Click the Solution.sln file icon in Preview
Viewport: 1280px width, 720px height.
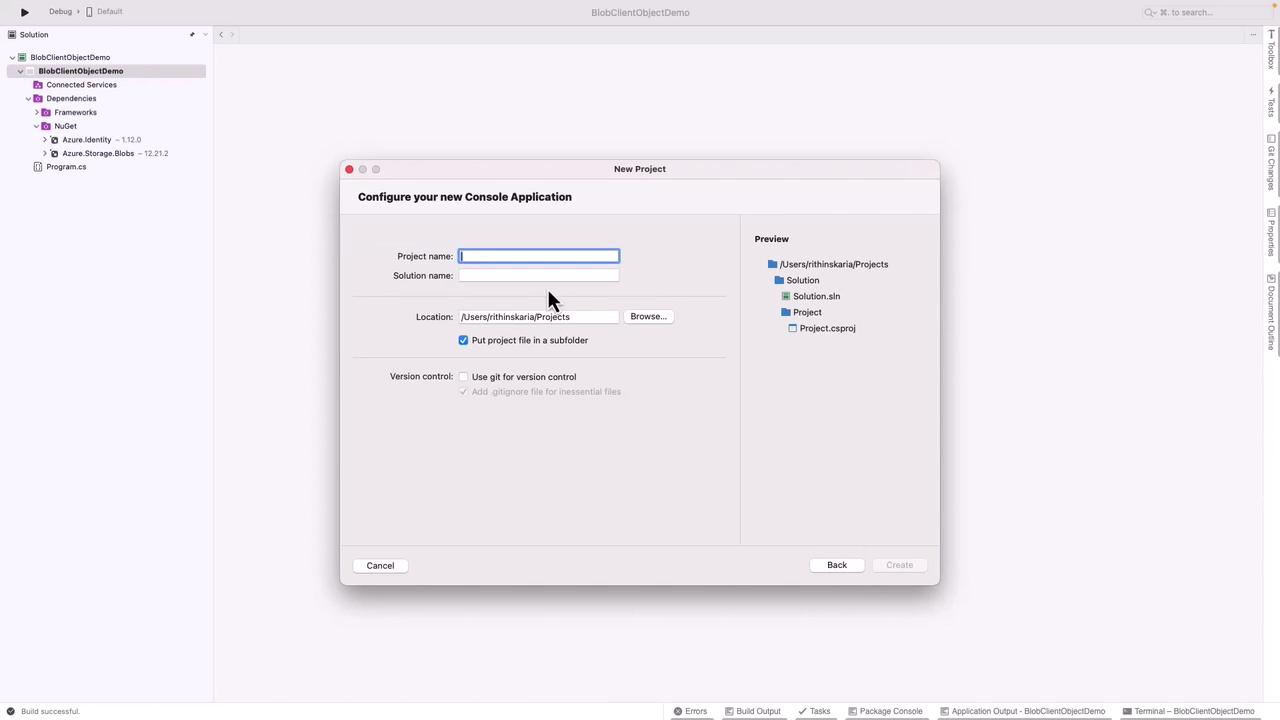pos(786,296)
